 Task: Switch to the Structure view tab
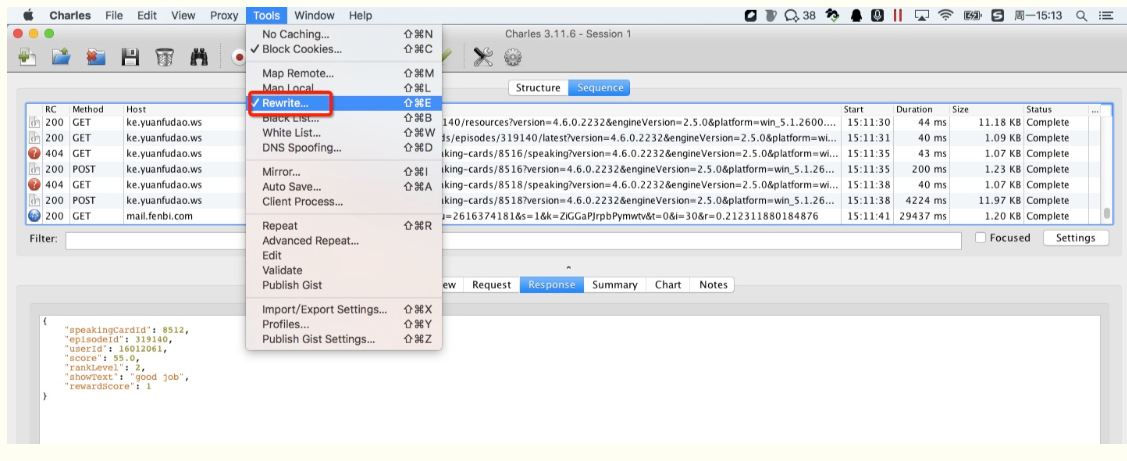pos(538,88)
